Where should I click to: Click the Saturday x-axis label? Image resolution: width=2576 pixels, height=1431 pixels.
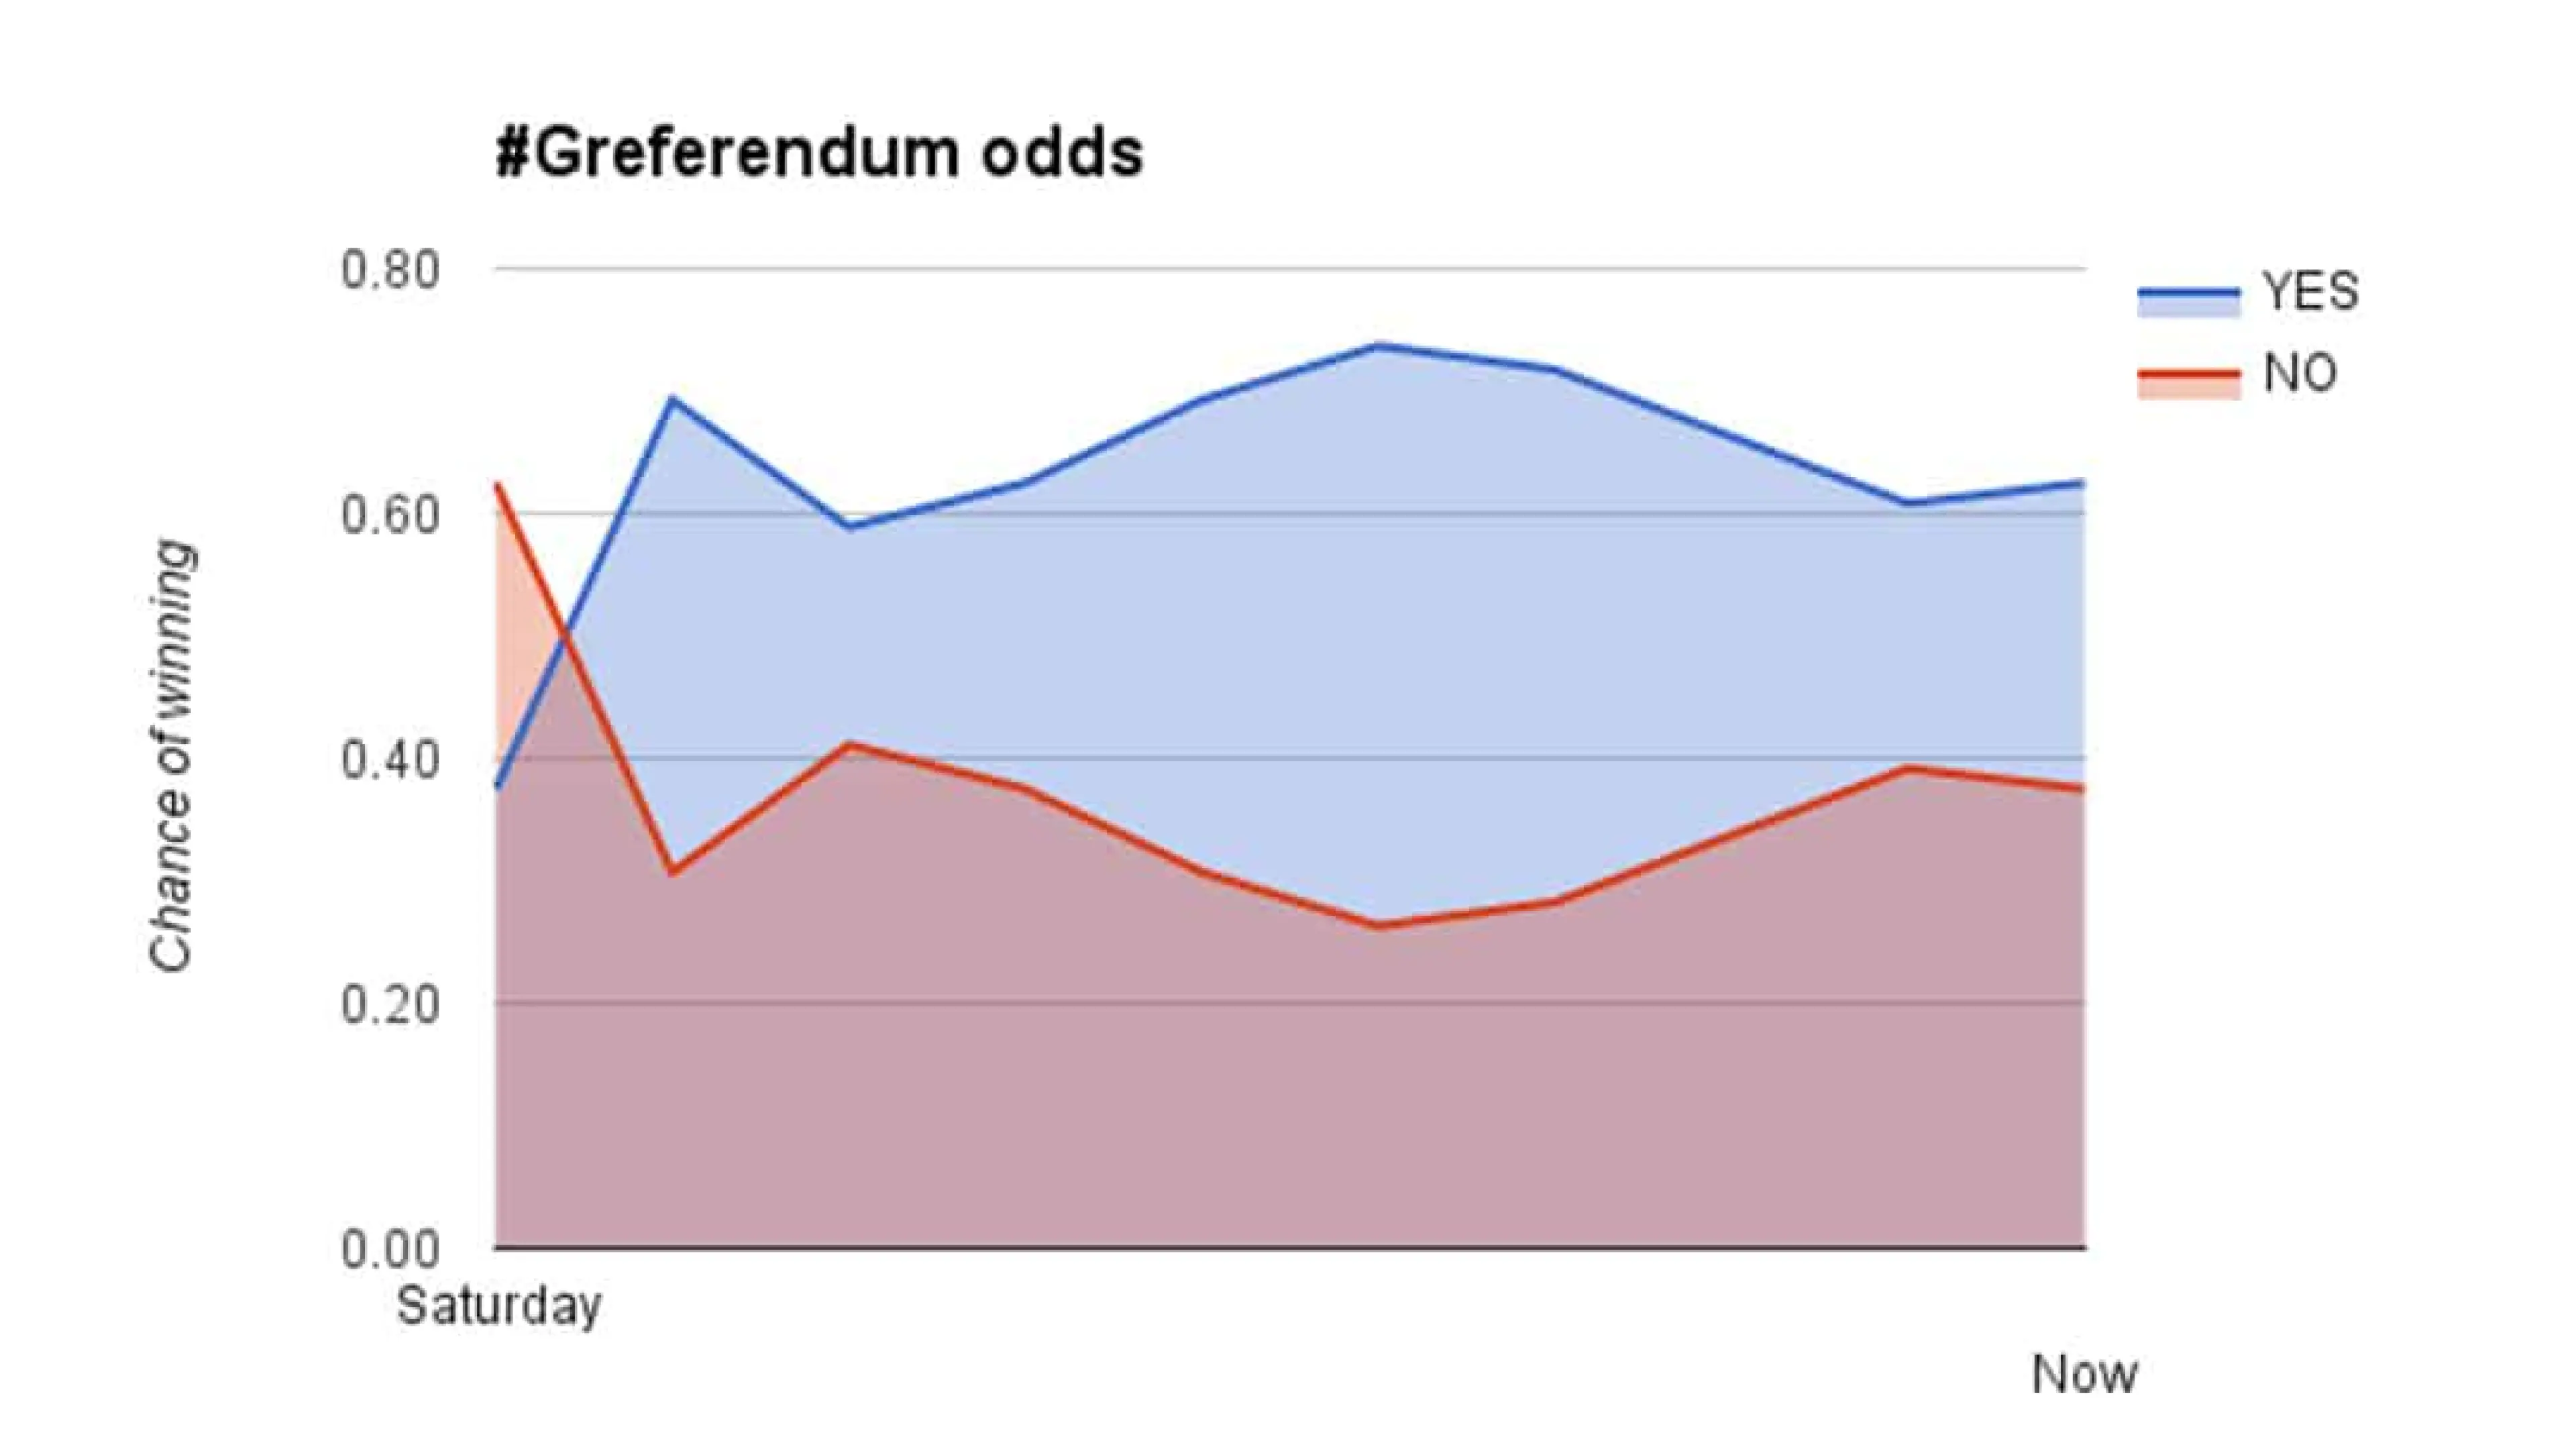(499, 1306)
